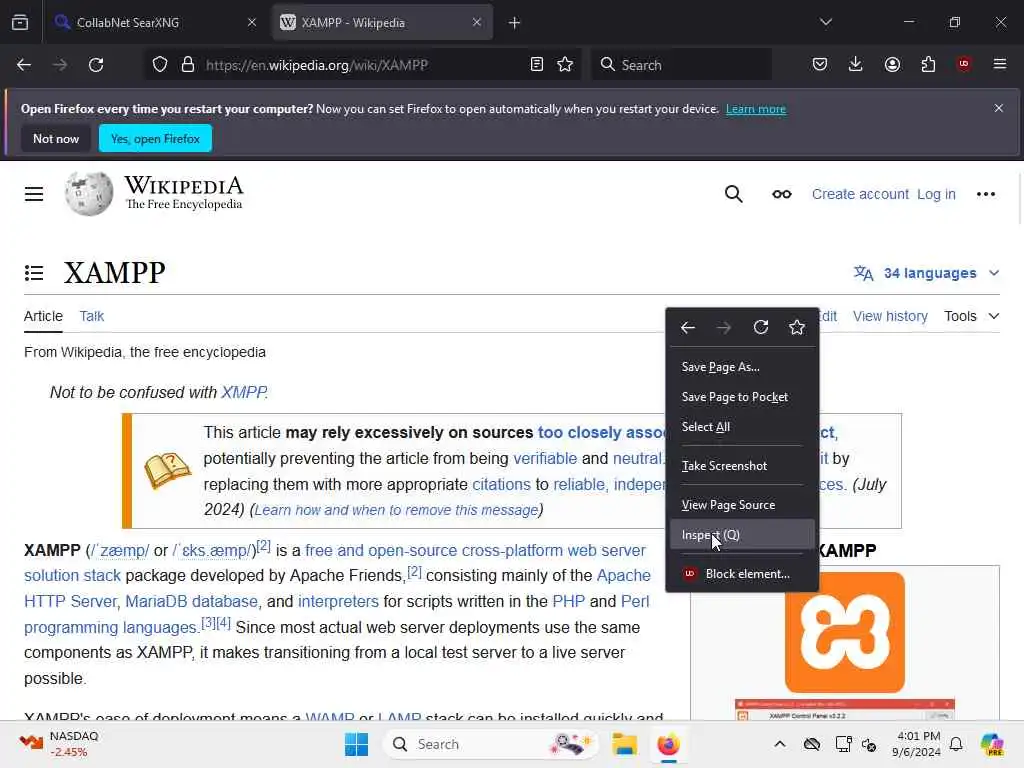Click Yes, open Firefox button
Viewport: 1024px width, 768px height.
tap(155, 138)
